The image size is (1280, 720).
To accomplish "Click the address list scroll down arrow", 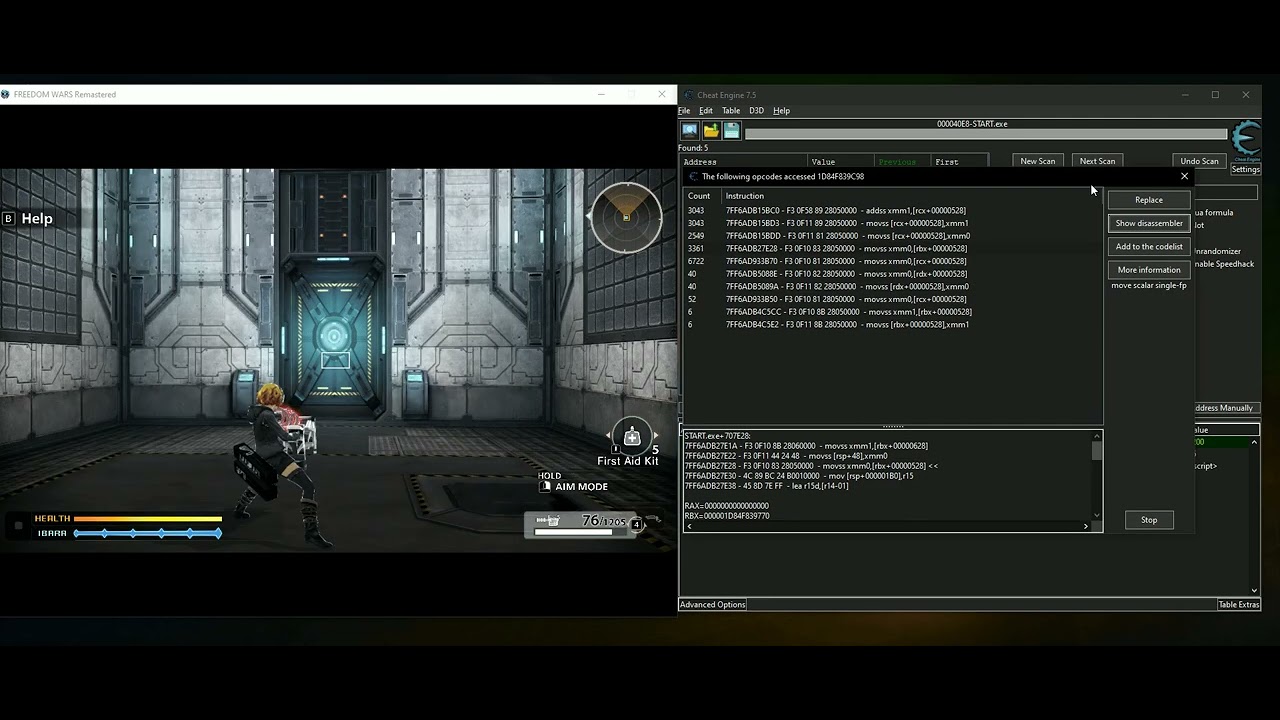I will coord(1255,590).
